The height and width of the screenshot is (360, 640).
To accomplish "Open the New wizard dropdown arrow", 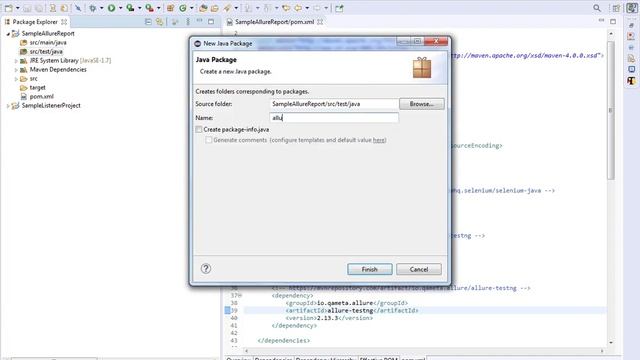I will tap(18, 8).
